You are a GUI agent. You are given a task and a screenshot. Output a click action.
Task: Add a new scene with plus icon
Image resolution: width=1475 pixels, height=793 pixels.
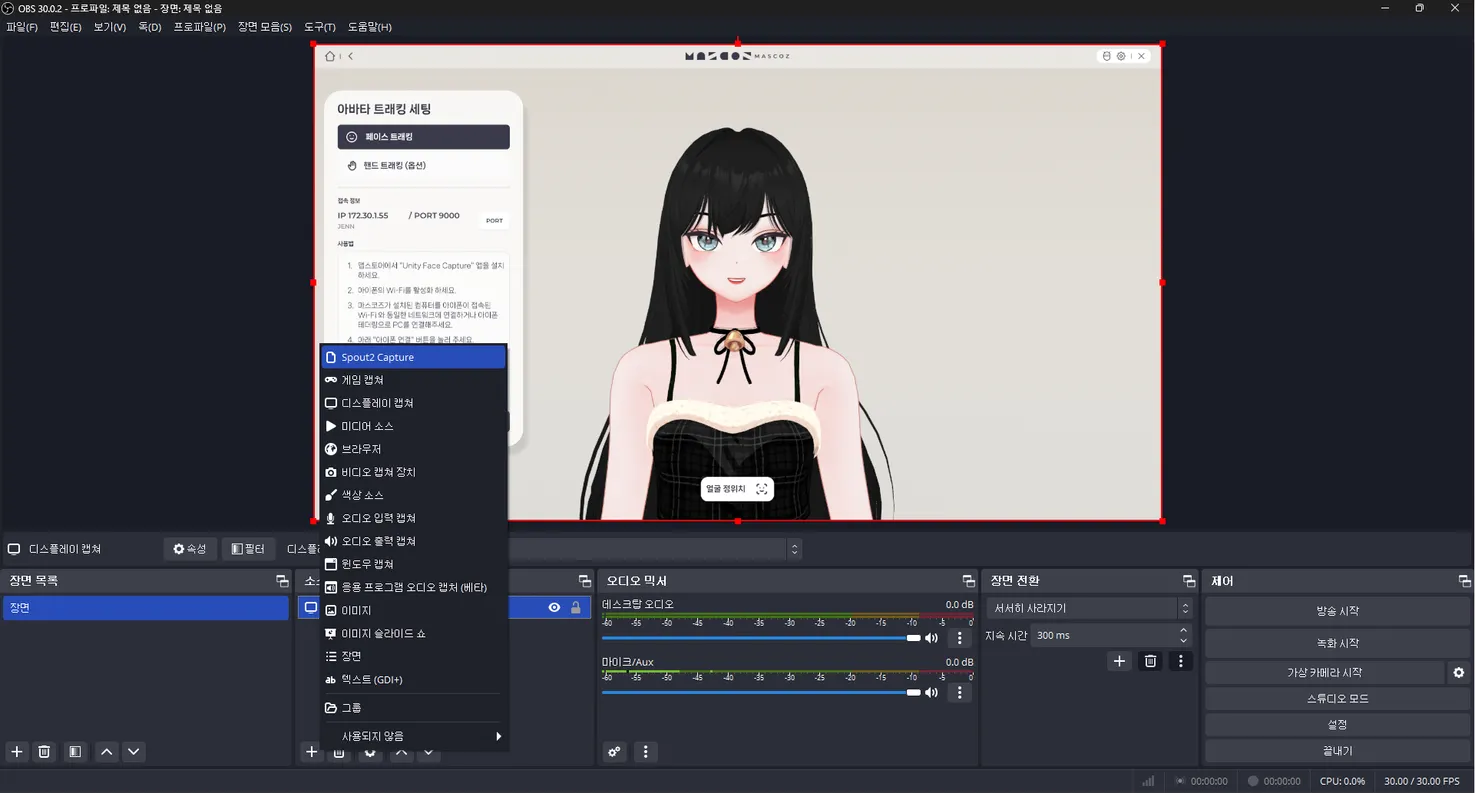pos(16,752)
